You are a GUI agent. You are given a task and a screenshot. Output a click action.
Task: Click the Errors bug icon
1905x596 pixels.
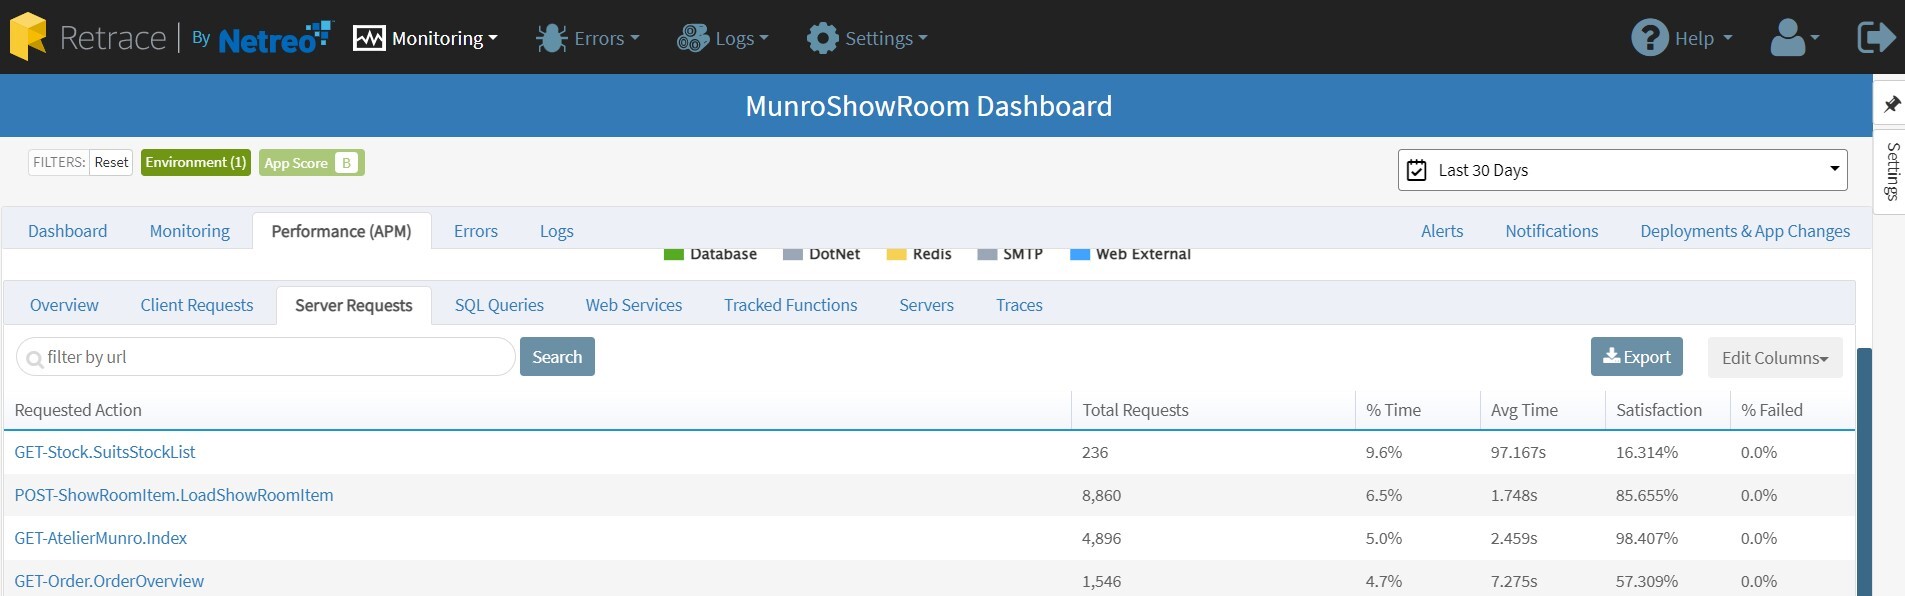(551, 38)
